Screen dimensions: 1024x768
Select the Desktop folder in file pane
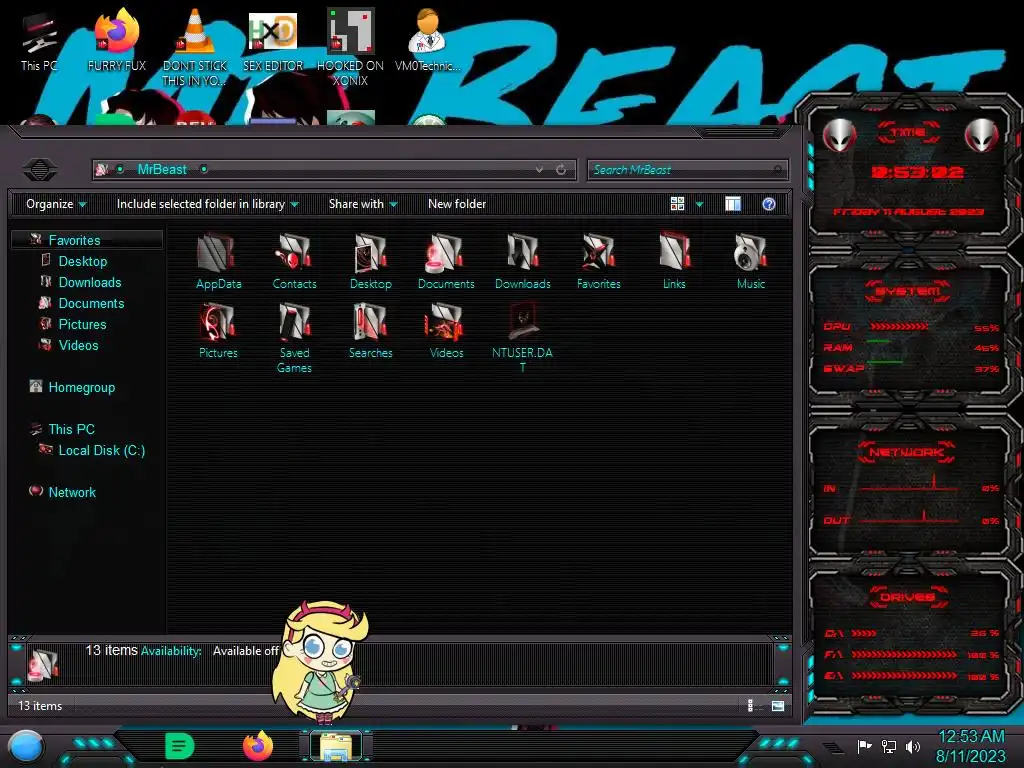click(370, 261)
